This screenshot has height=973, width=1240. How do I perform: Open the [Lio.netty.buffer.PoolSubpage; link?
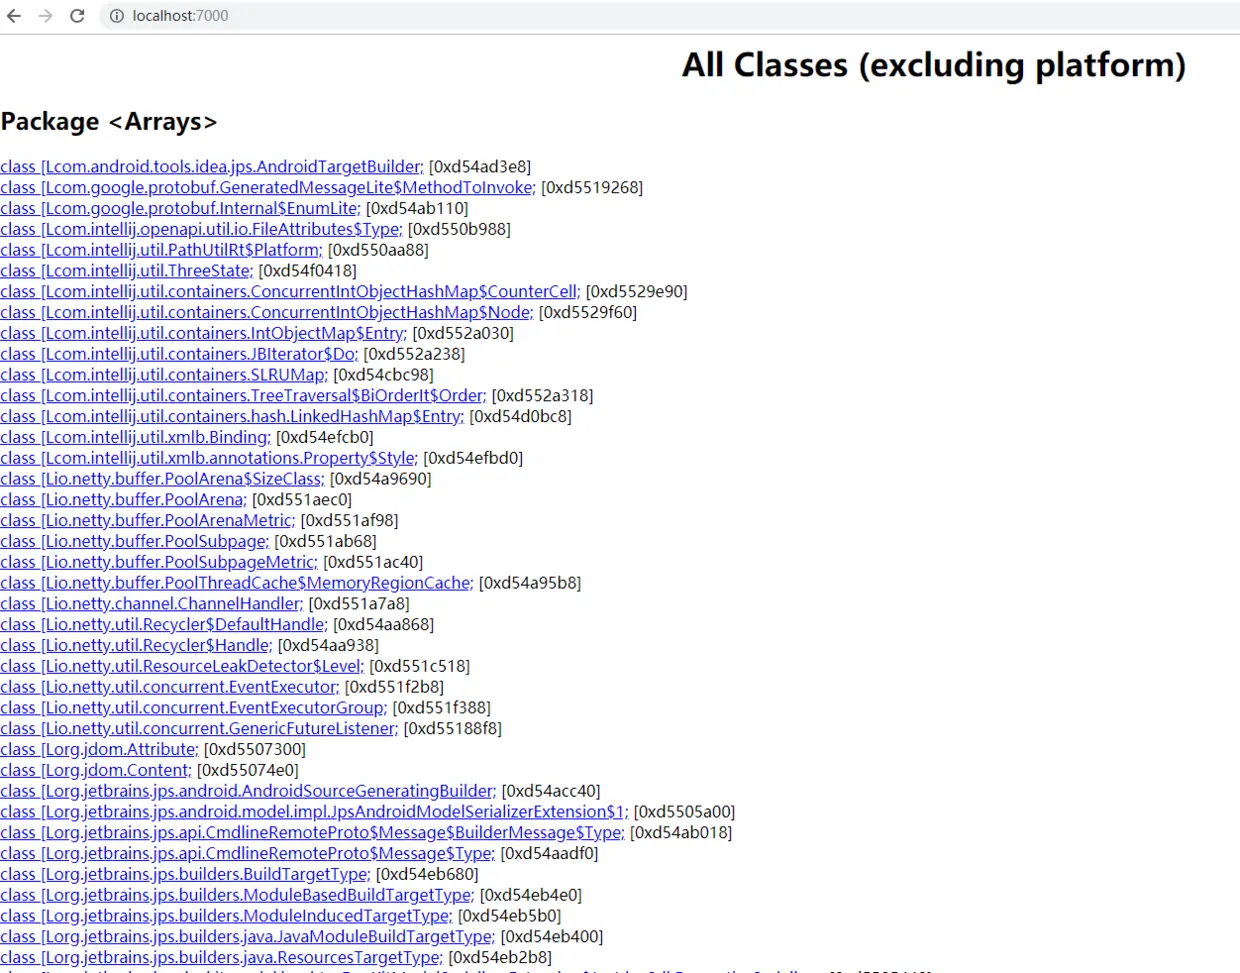click(135, 542)
